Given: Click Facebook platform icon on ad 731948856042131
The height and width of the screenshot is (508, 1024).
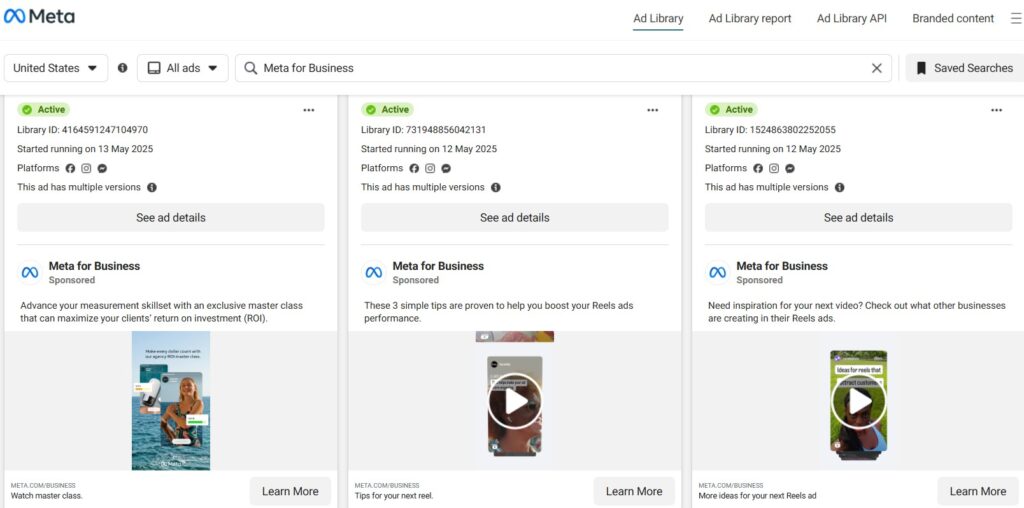Looking at the screenshot, I should click(414, 168).
